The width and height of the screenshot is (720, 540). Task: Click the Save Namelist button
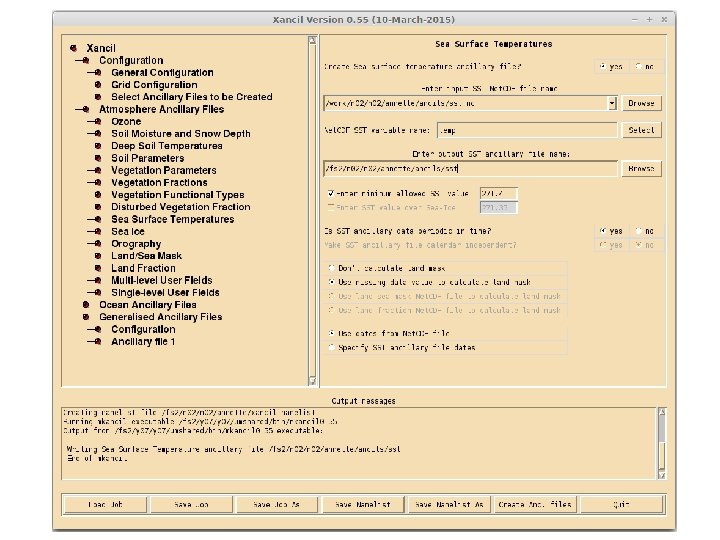pos(362,505)
